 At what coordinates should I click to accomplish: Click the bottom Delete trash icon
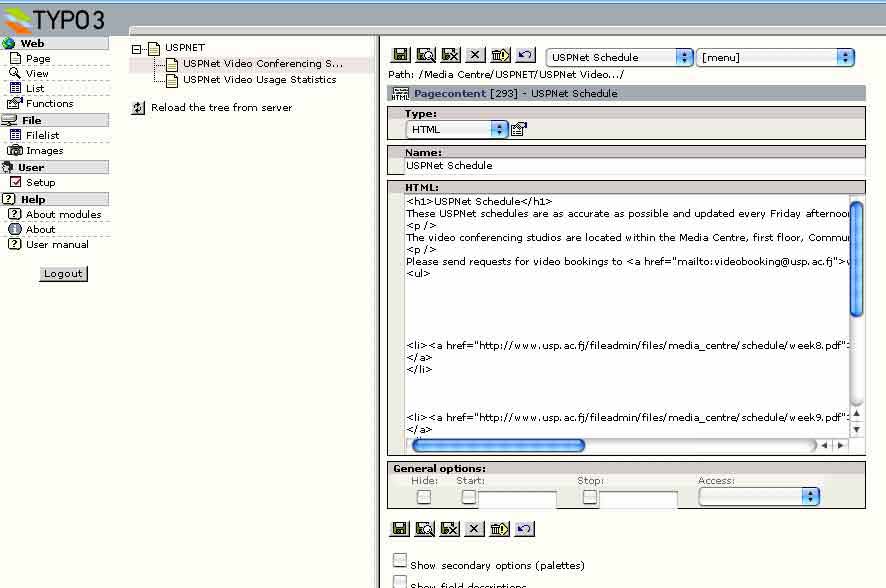(x=499, y=529)
